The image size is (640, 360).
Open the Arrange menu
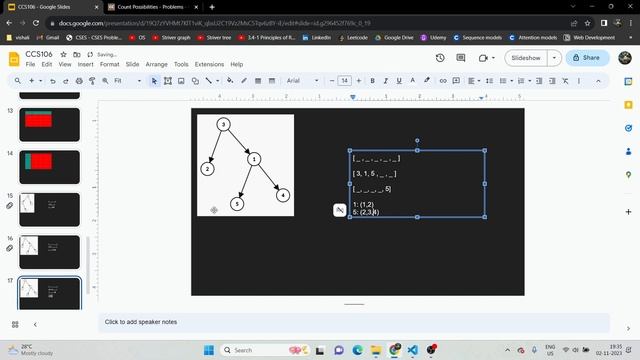[x=156, y=64]
